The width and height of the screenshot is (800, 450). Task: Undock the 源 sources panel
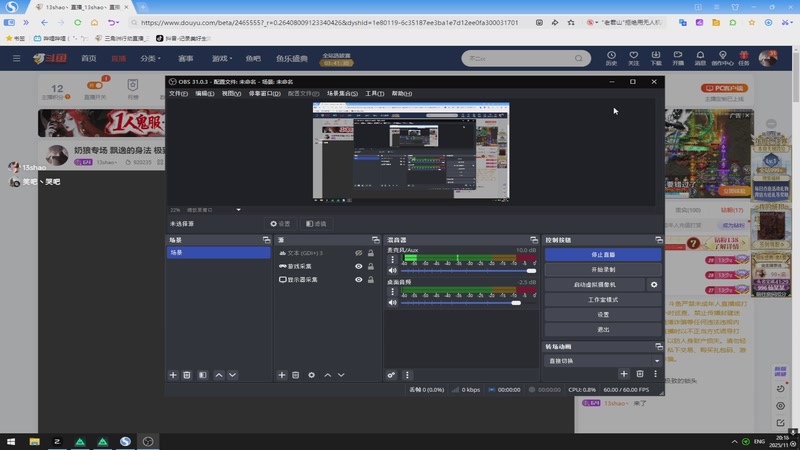click(376, 240)
